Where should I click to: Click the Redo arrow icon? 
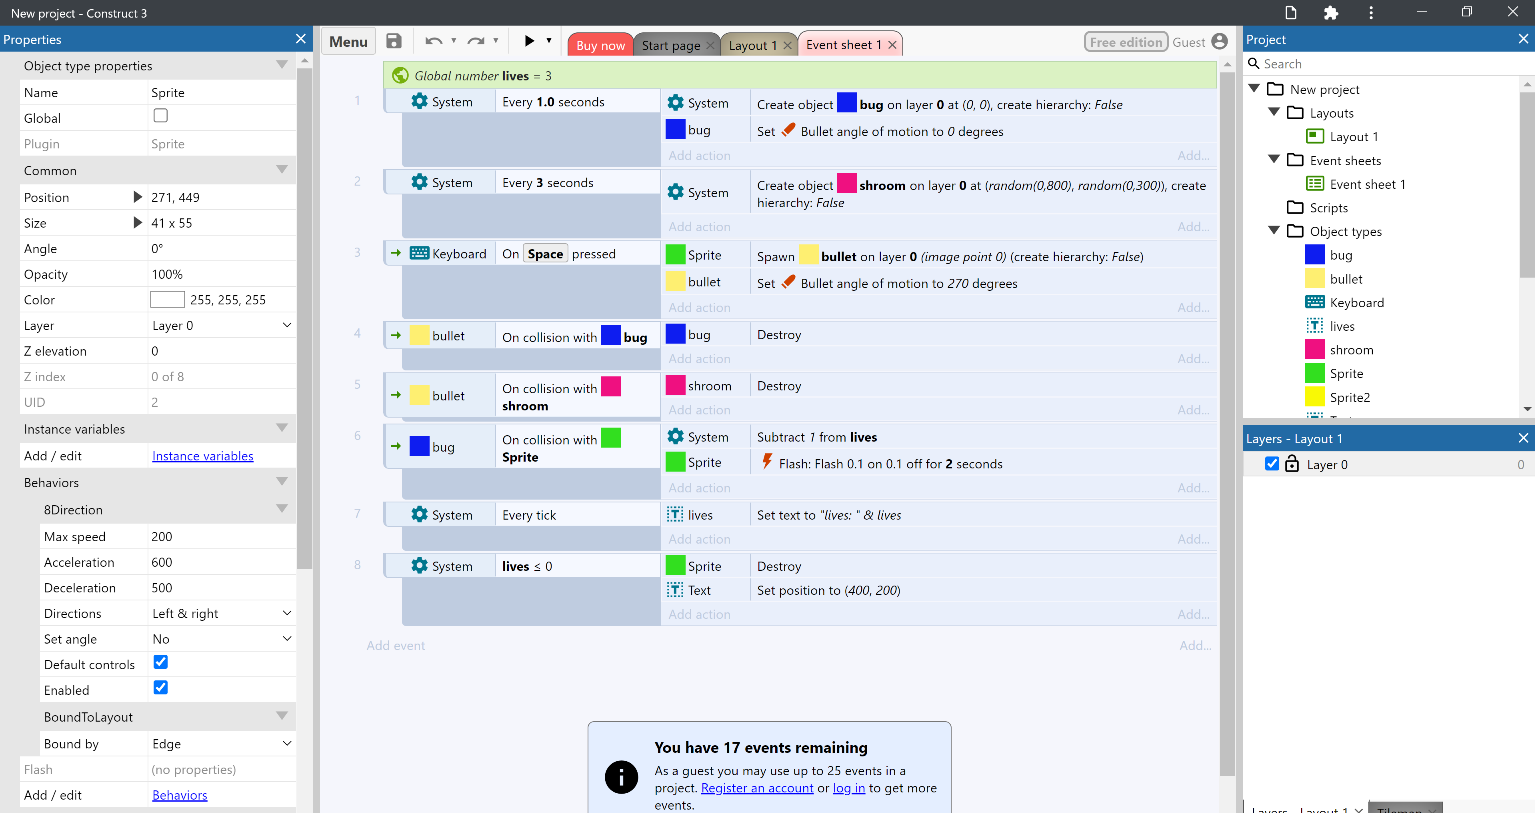476,41
